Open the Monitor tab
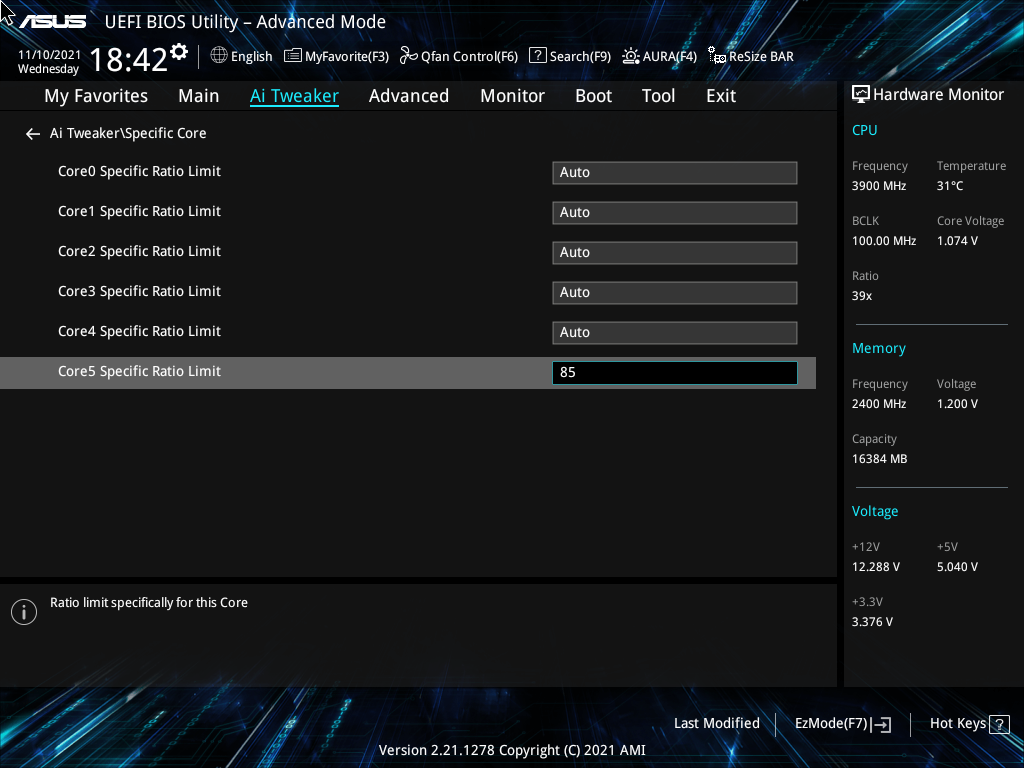This screenshot has height=768, width=1024. [513, 96]
